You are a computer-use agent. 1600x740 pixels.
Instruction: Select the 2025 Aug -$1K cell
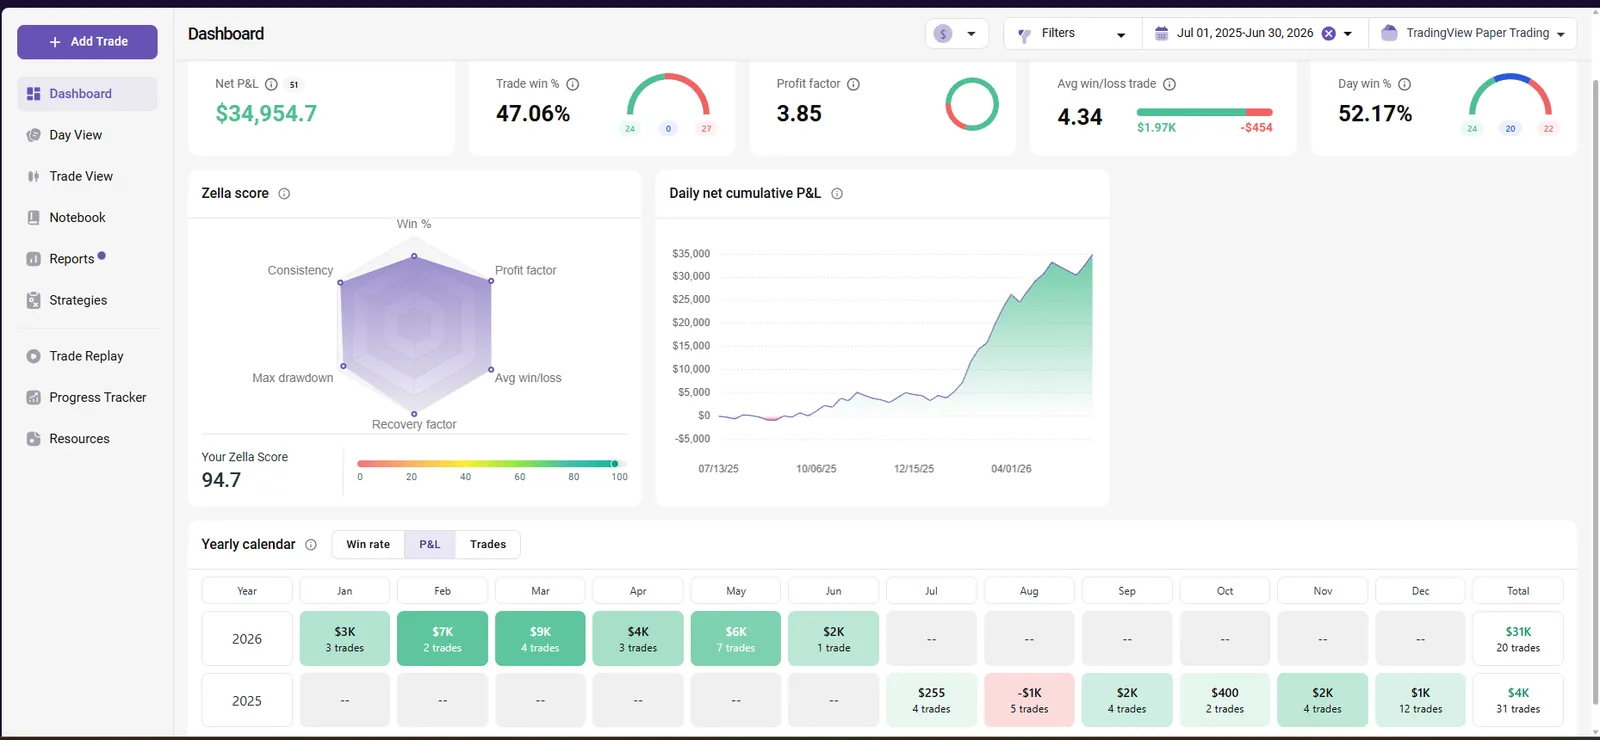tap(1029, 700)
